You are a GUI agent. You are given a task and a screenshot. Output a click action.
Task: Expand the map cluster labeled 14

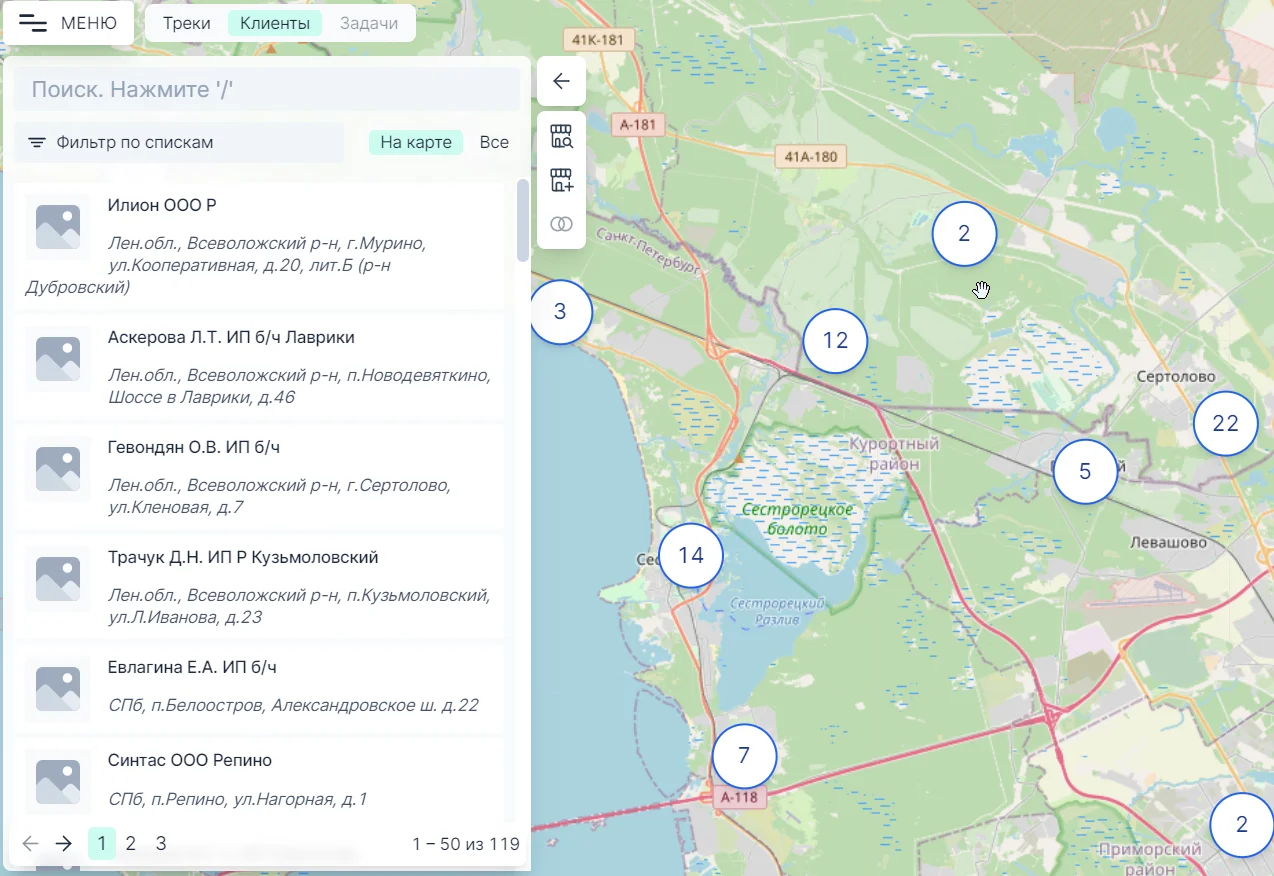tap(691, 555)
